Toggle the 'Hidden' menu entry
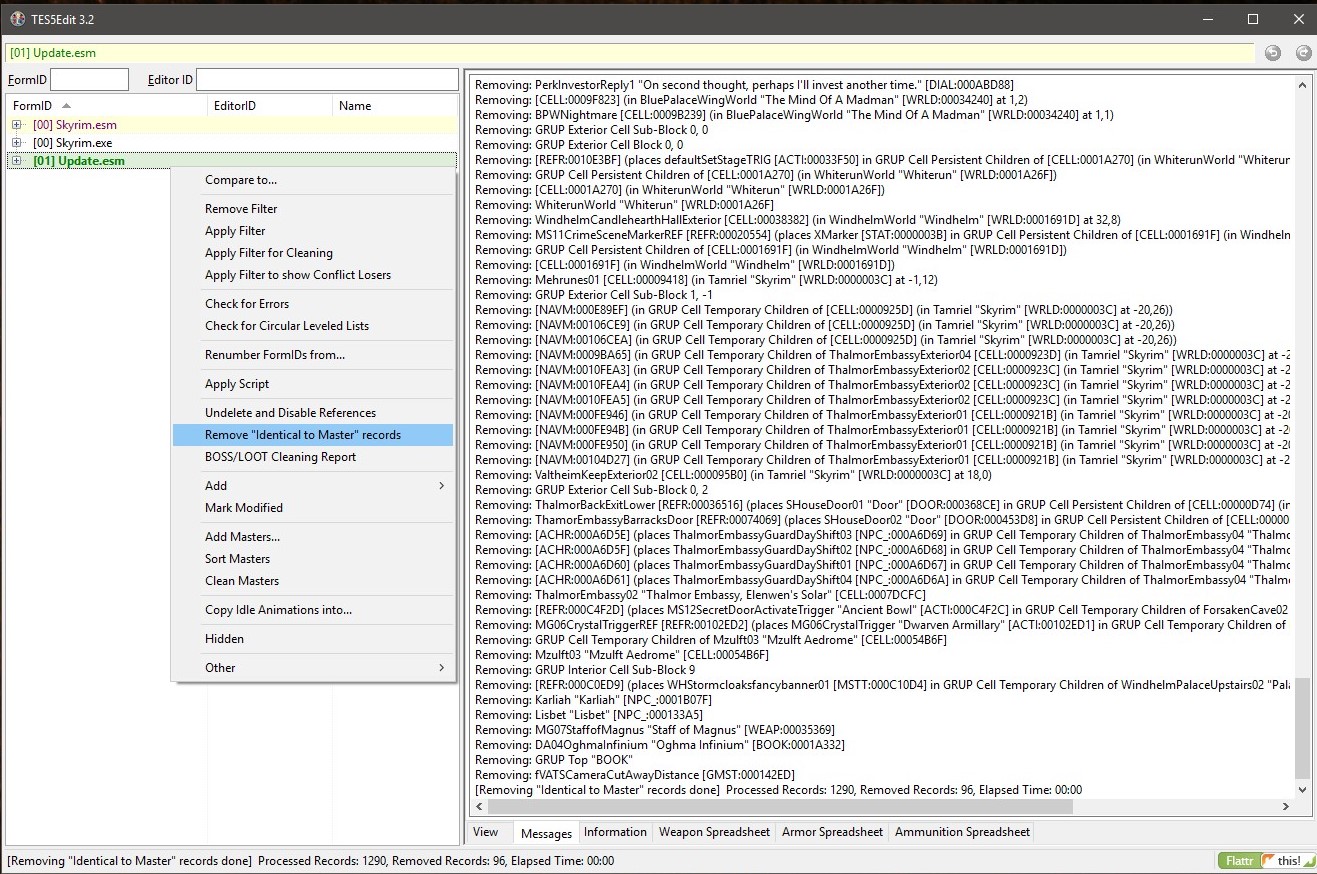The height and width of the screenshot is (874, 1317). [313, 639]
